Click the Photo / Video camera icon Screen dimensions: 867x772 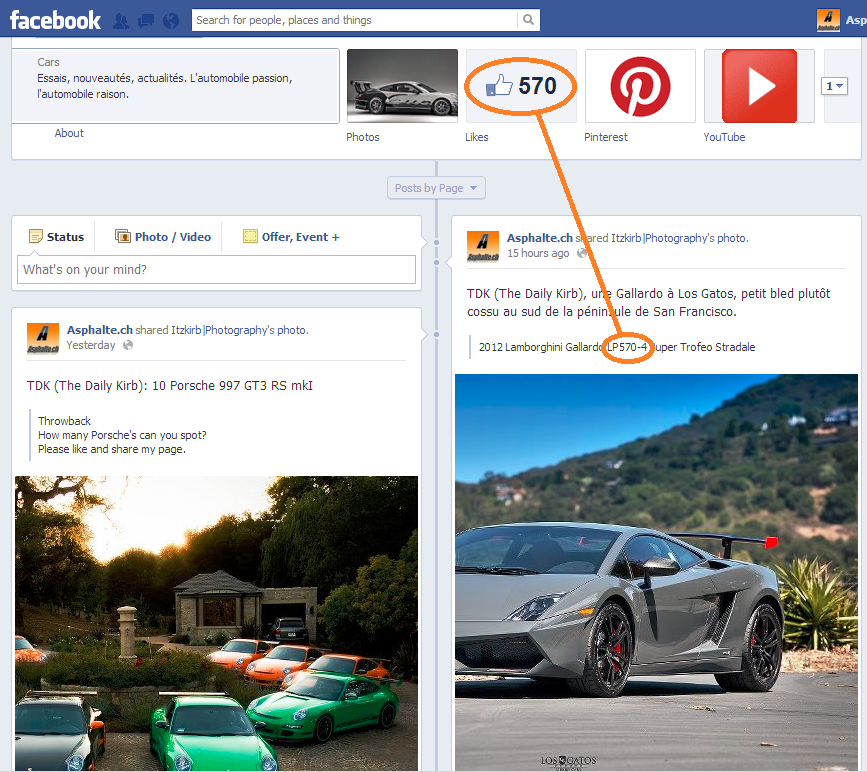point(123,236)
